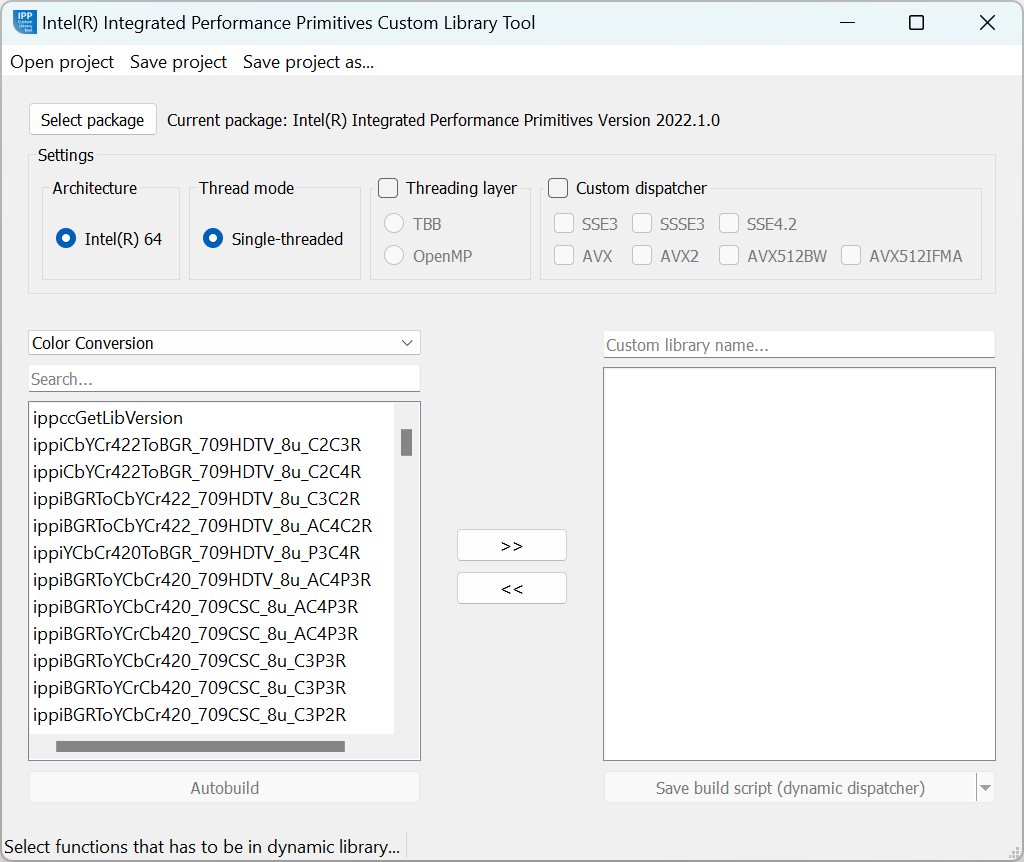1024x862 pixels.
Task: Click the horizontal scrollbar under function list
Action: click(200, 746)
